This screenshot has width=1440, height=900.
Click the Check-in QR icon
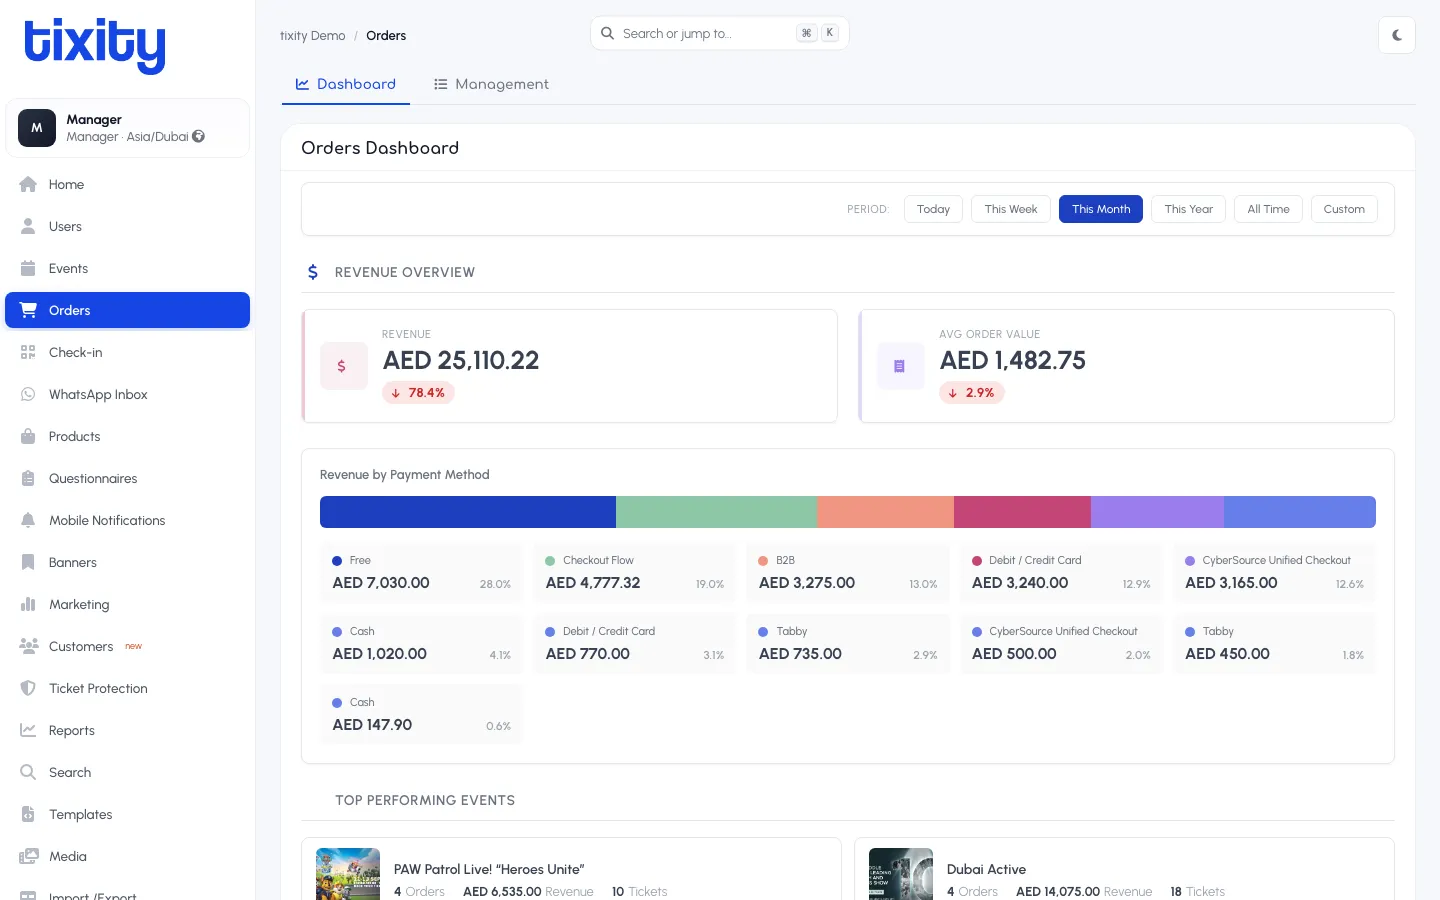(28, 352)
